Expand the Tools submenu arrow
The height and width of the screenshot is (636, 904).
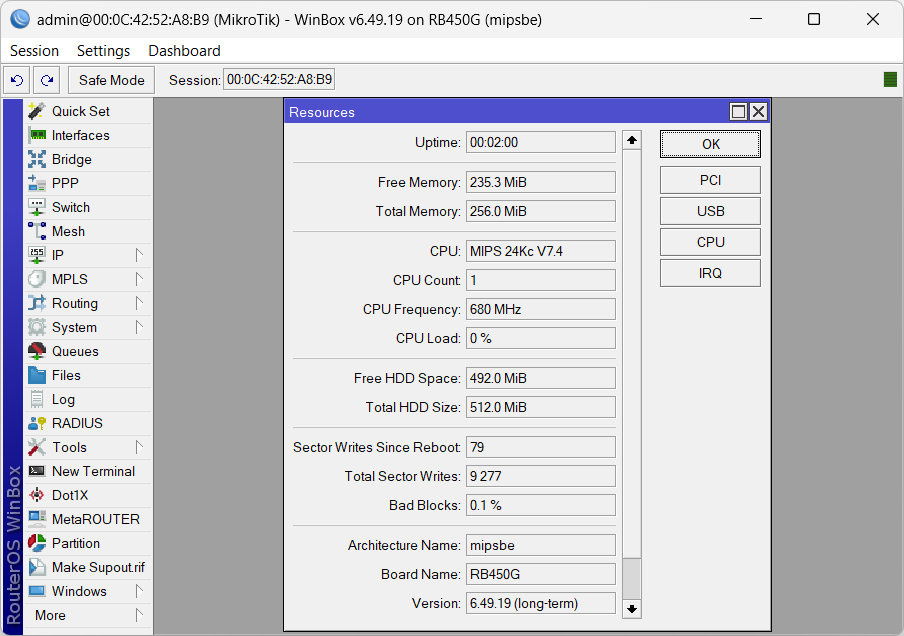coord(138,447)
